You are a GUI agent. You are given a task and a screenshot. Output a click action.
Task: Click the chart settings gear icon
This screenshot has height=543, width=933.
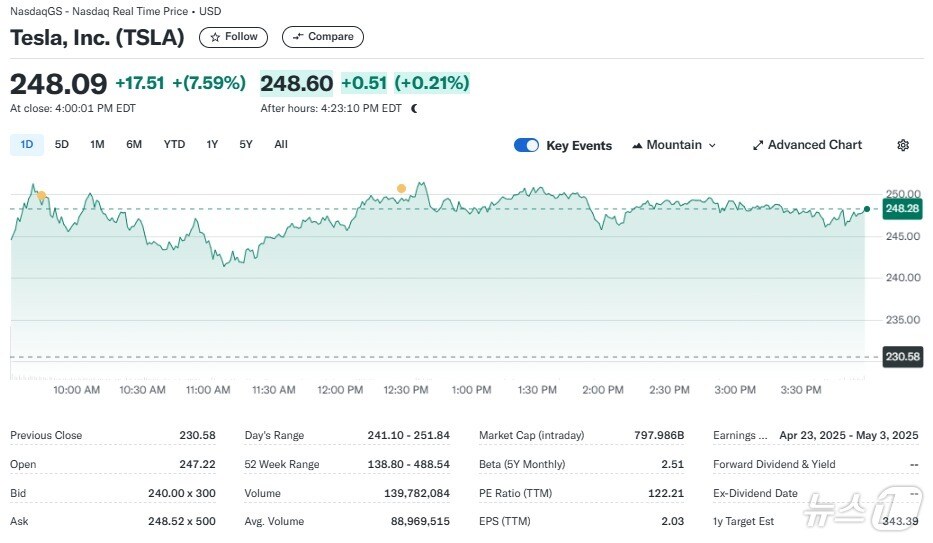tap(903, 145)
